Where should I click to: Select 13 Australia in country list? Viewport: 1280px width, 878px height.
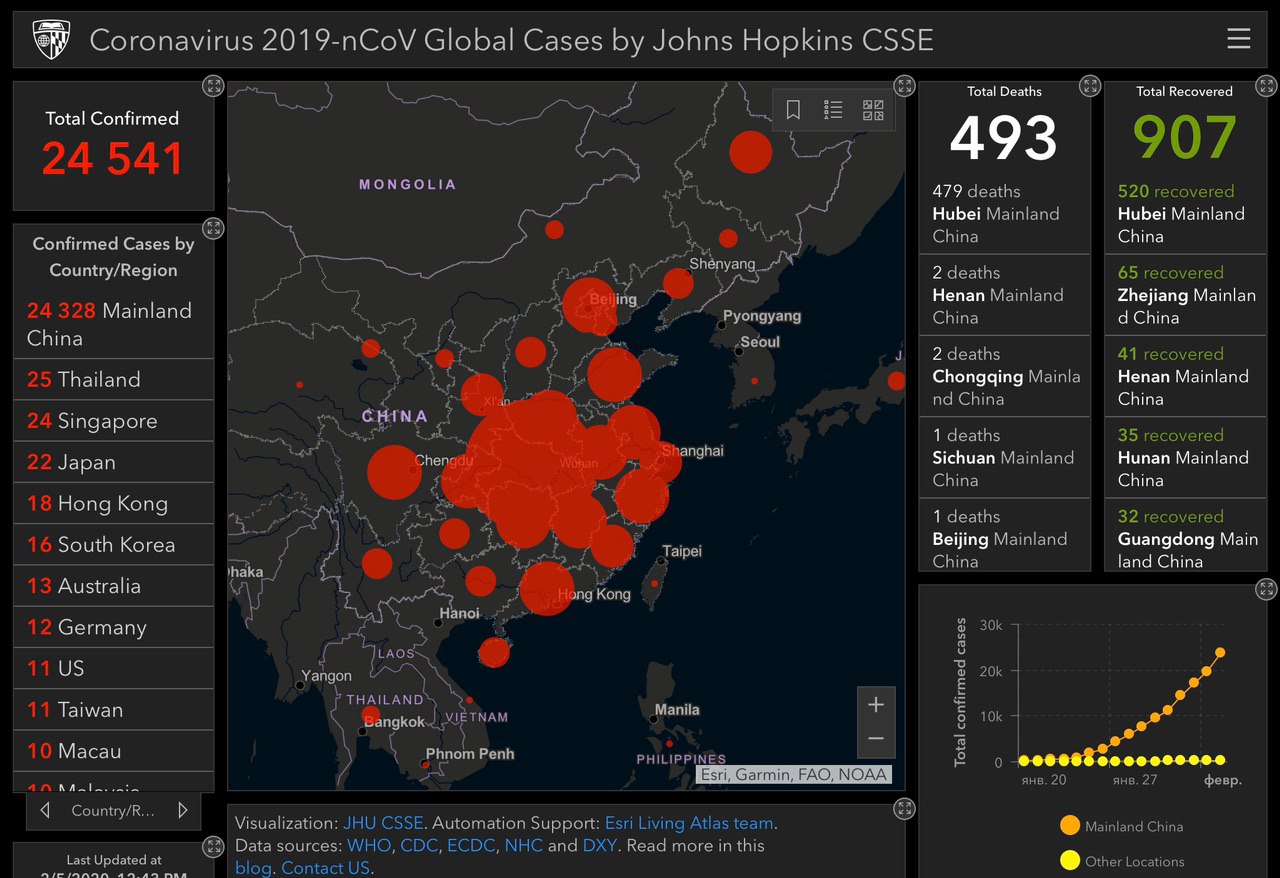point(113,586)
